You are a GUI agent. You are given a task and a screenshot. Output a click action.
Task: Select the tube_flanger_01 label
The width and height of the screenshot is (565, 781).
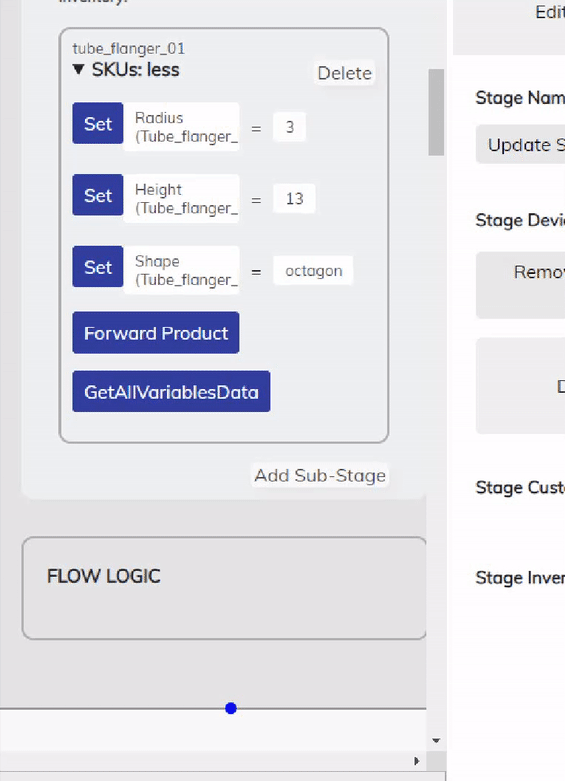pos(129,49)
